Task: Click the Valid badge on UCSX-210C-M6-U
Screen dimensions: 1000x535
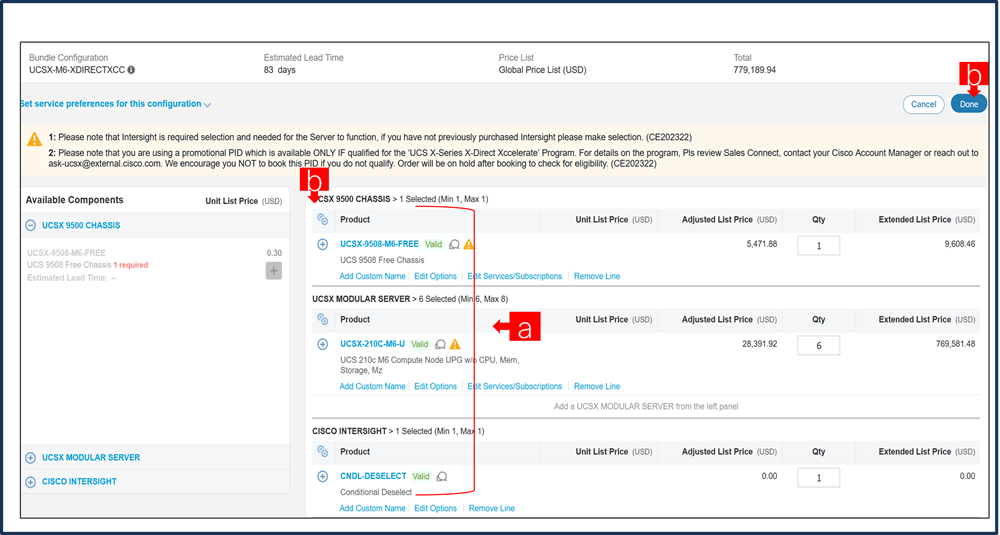Action: point(420,344)
